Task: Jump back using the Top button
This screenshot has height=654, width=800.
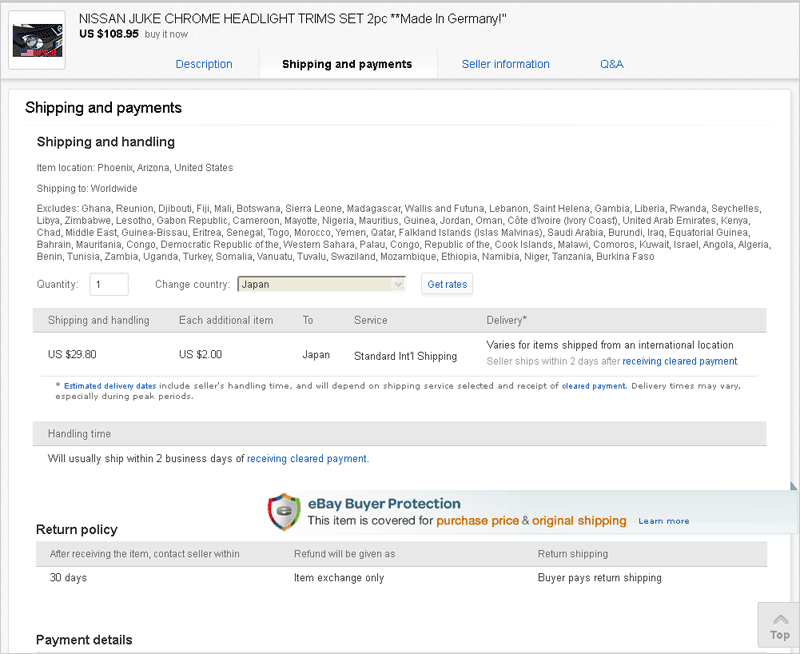Action: (x=779, y=627)
